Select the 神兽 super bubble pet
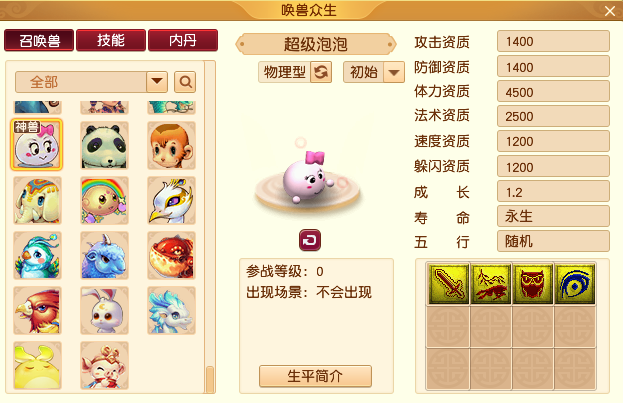Image resolution: width=623 pixels, height=403 pixels. 37,145
